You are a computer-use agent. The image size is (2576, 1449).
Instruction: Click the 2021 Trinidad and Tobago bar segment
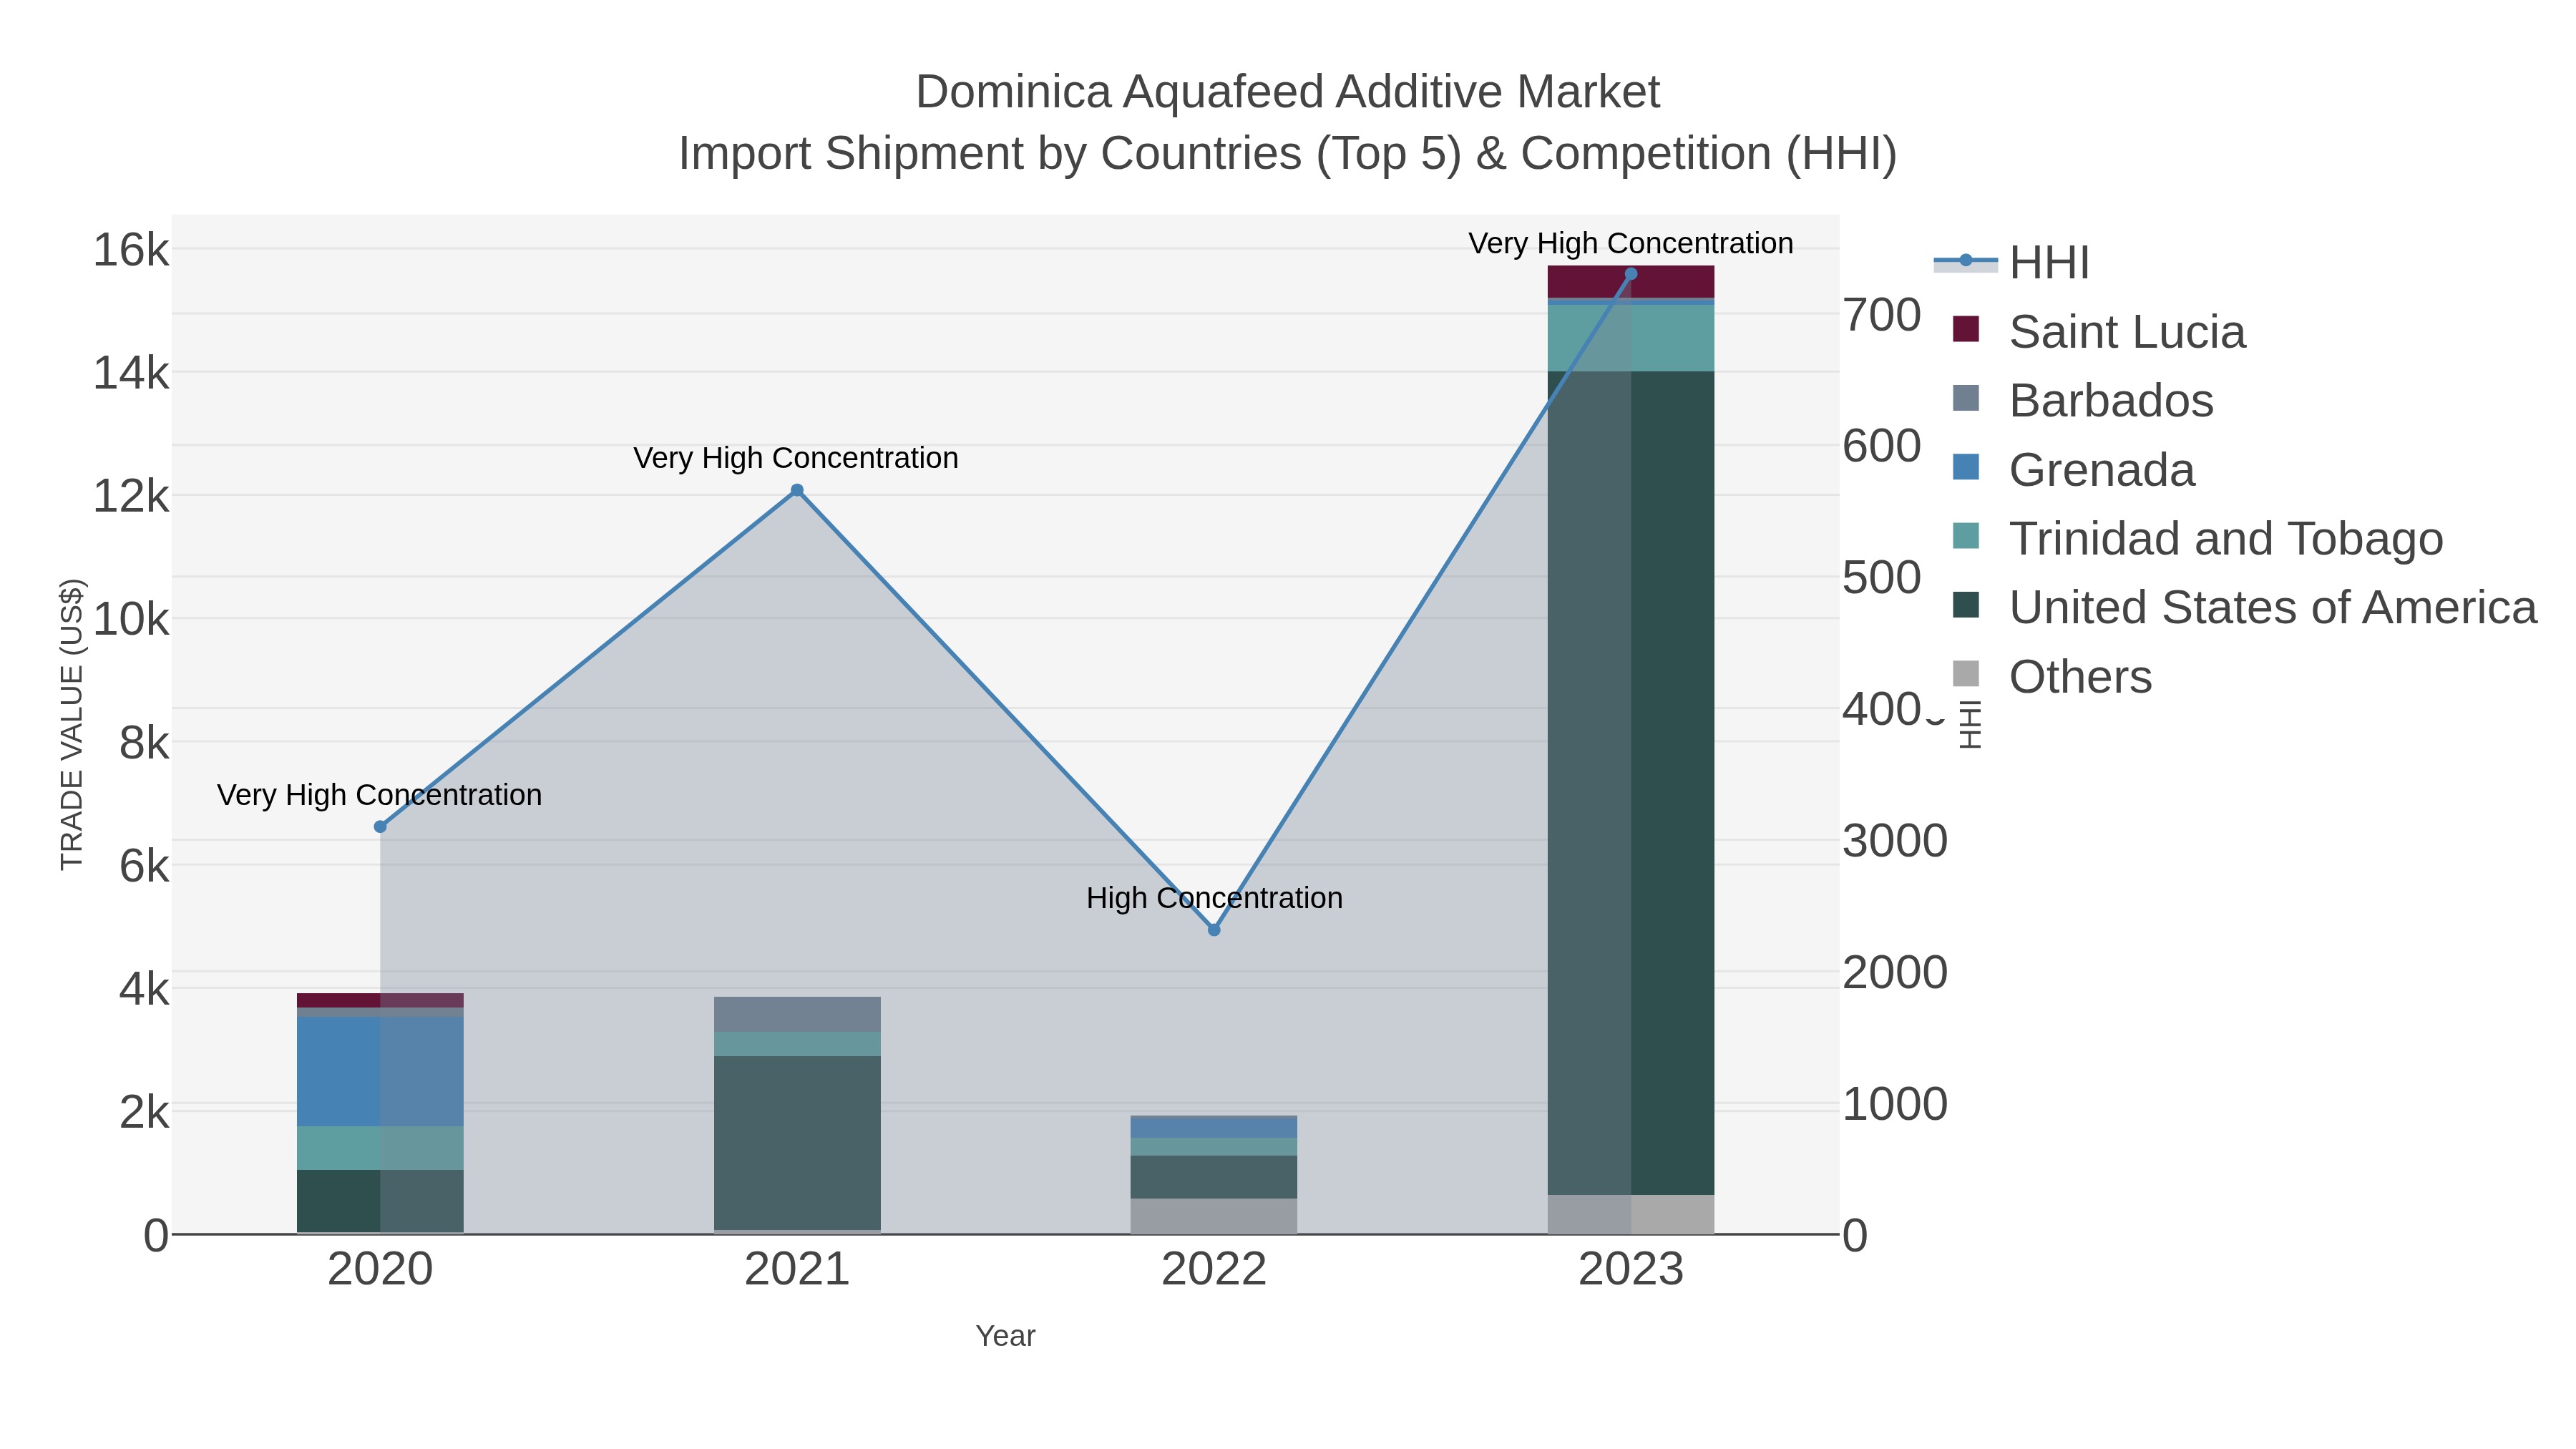797,1044
